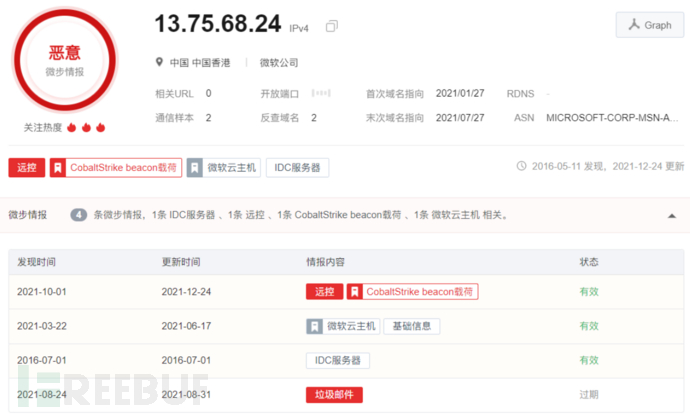Click the 有效 status in the 2016-07-01 row

589,360
